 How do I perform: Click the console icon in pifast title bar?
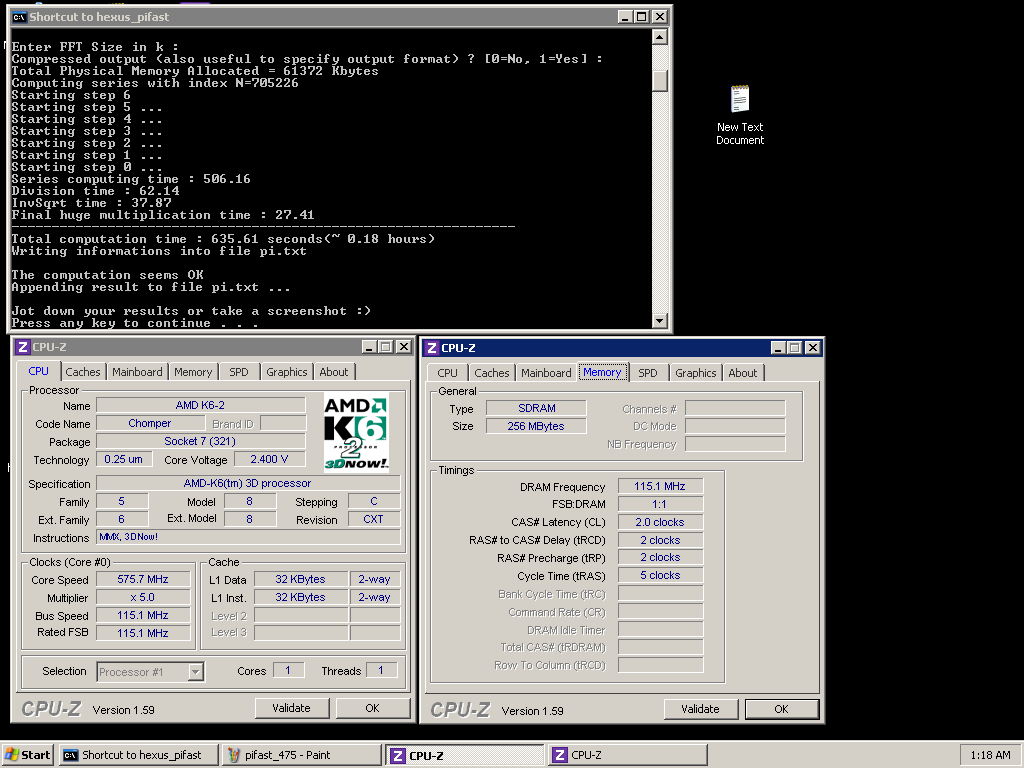tap(19, 17)
